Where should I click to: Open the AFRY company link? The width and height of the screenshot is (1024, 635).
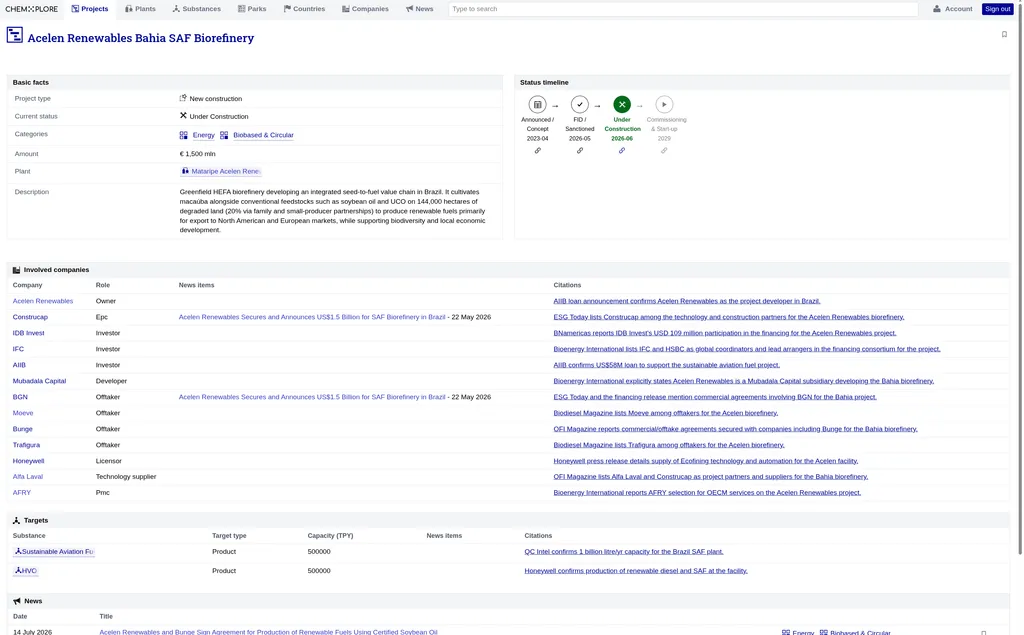[x=22, y=493]
